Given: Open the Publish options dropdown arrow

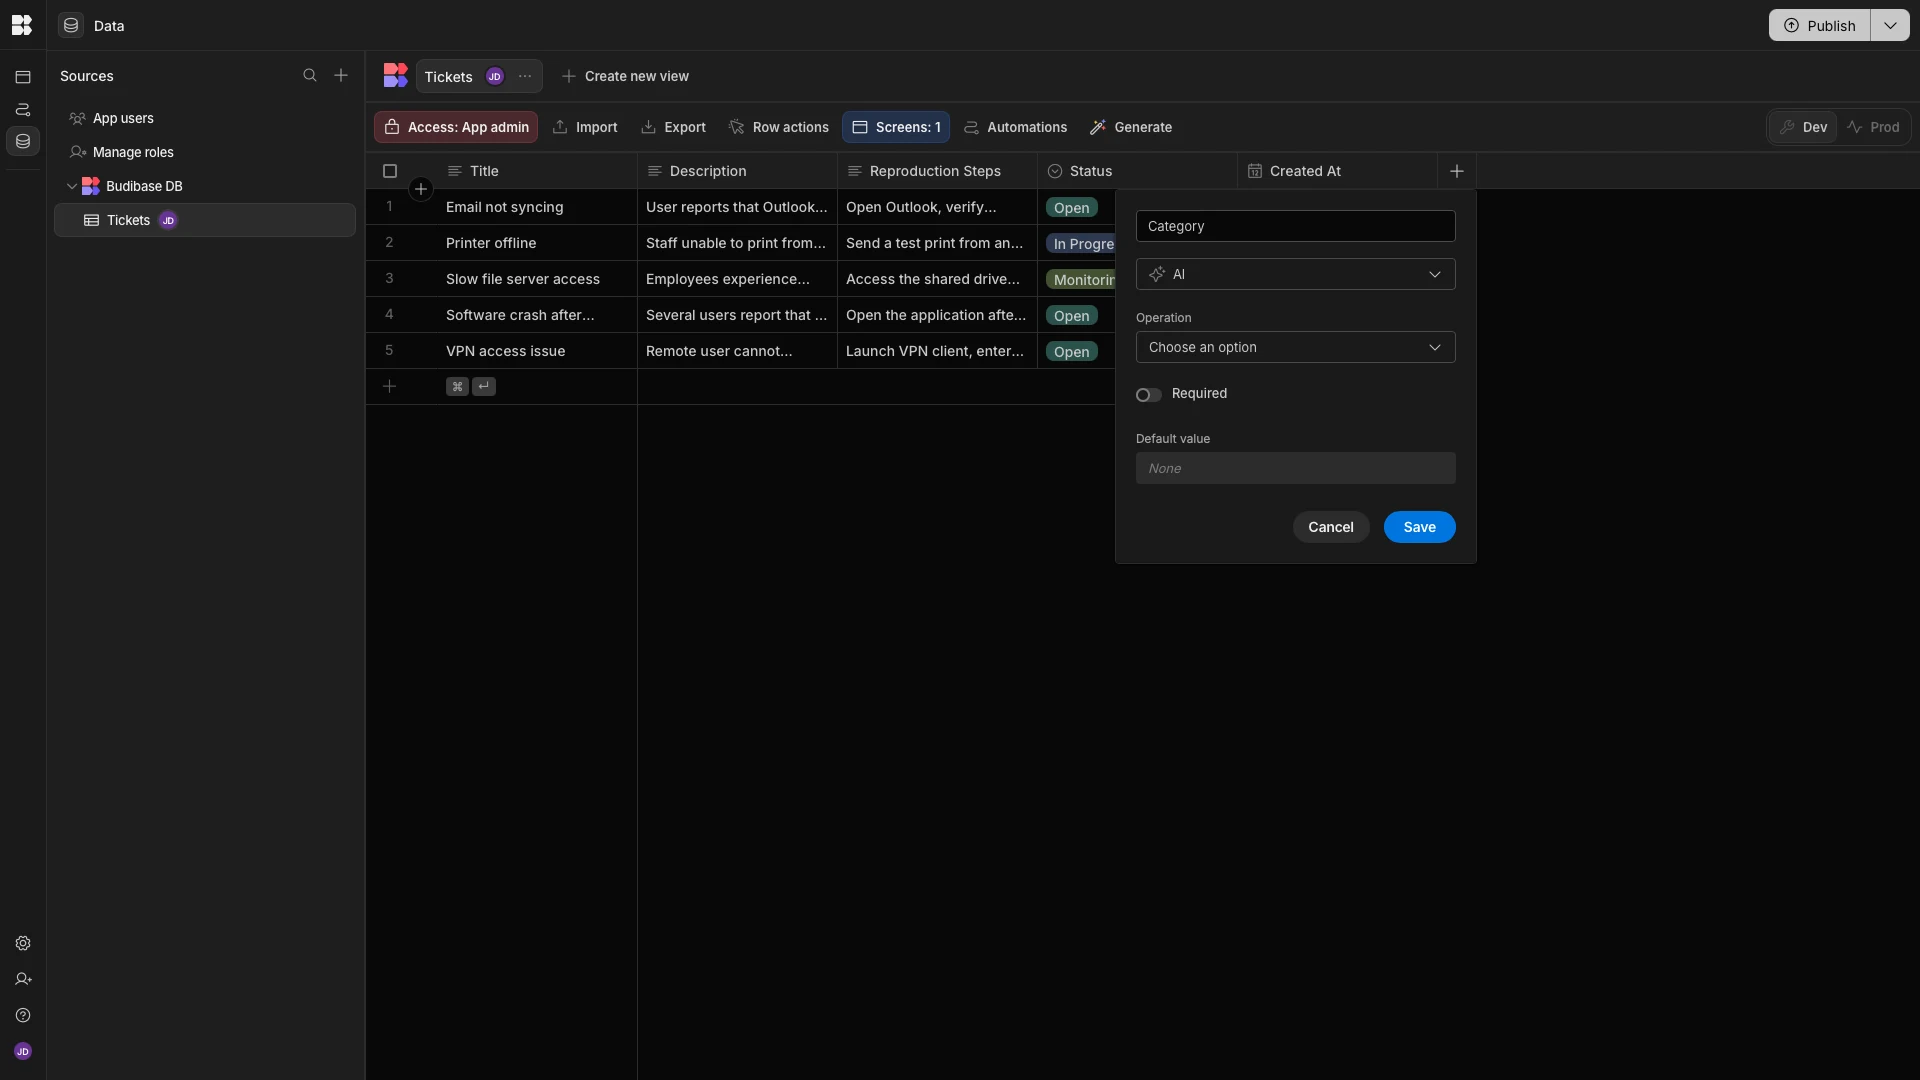Looking at the screenshot, I should (1889, 25).
